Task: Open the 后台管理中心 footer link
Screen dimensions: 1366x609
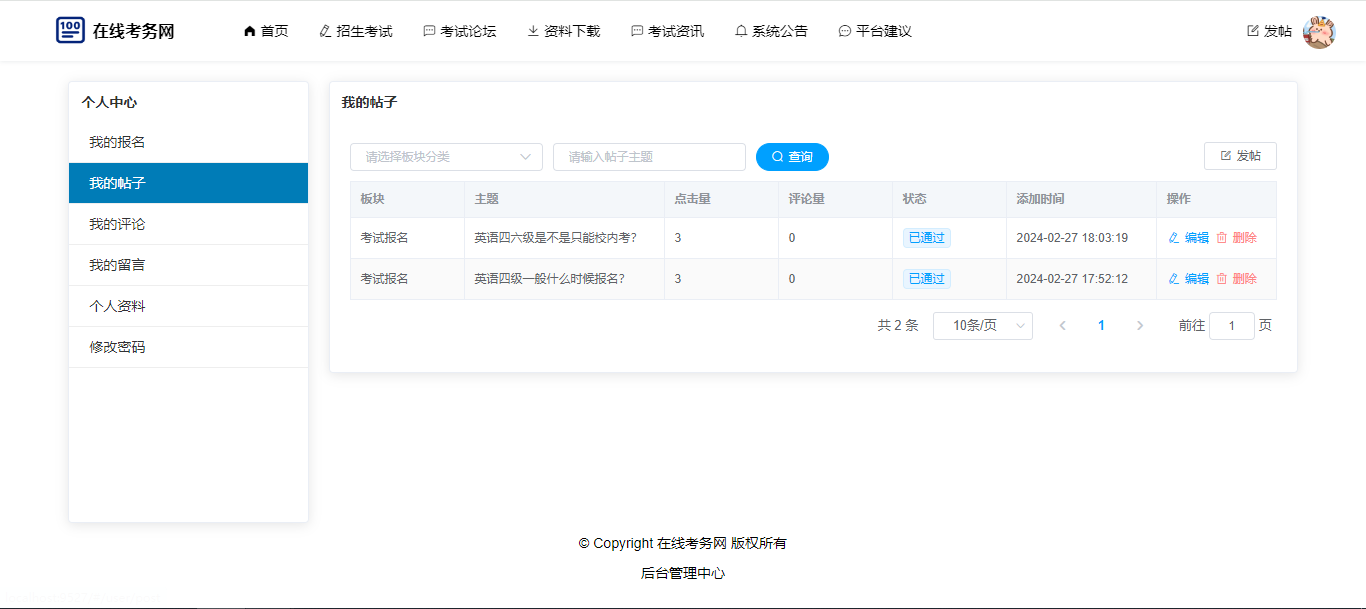Action: pos(683,573)
